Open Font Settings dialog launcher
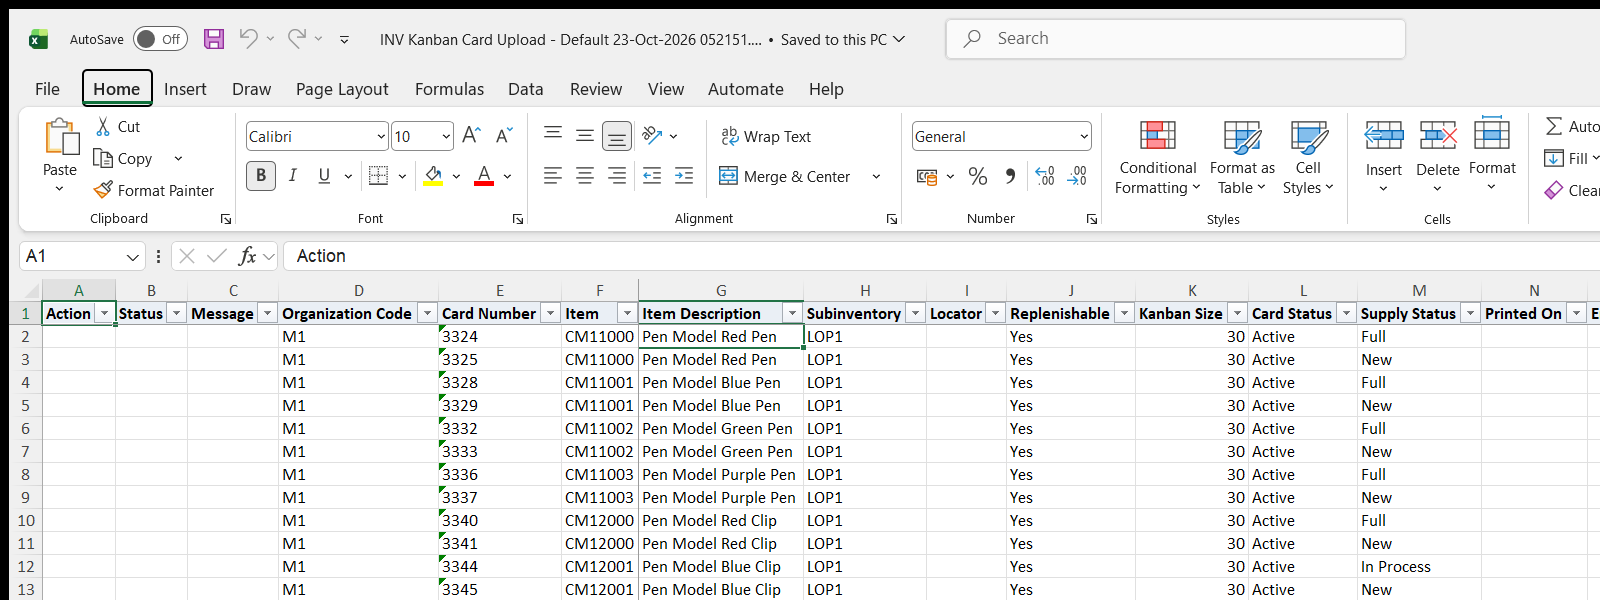This screenshot has width=1600, height=600. [x=518, y=219]
